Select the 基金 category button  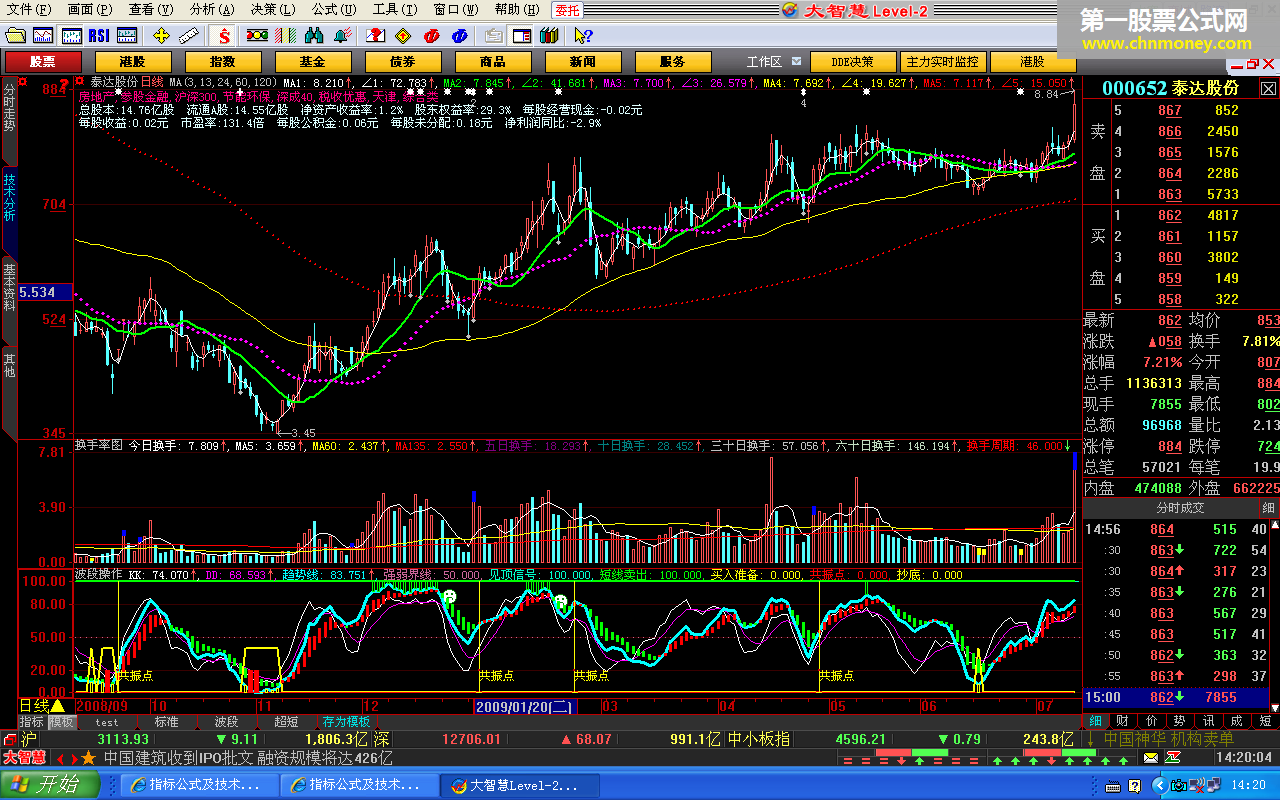(x=312, y=61)
